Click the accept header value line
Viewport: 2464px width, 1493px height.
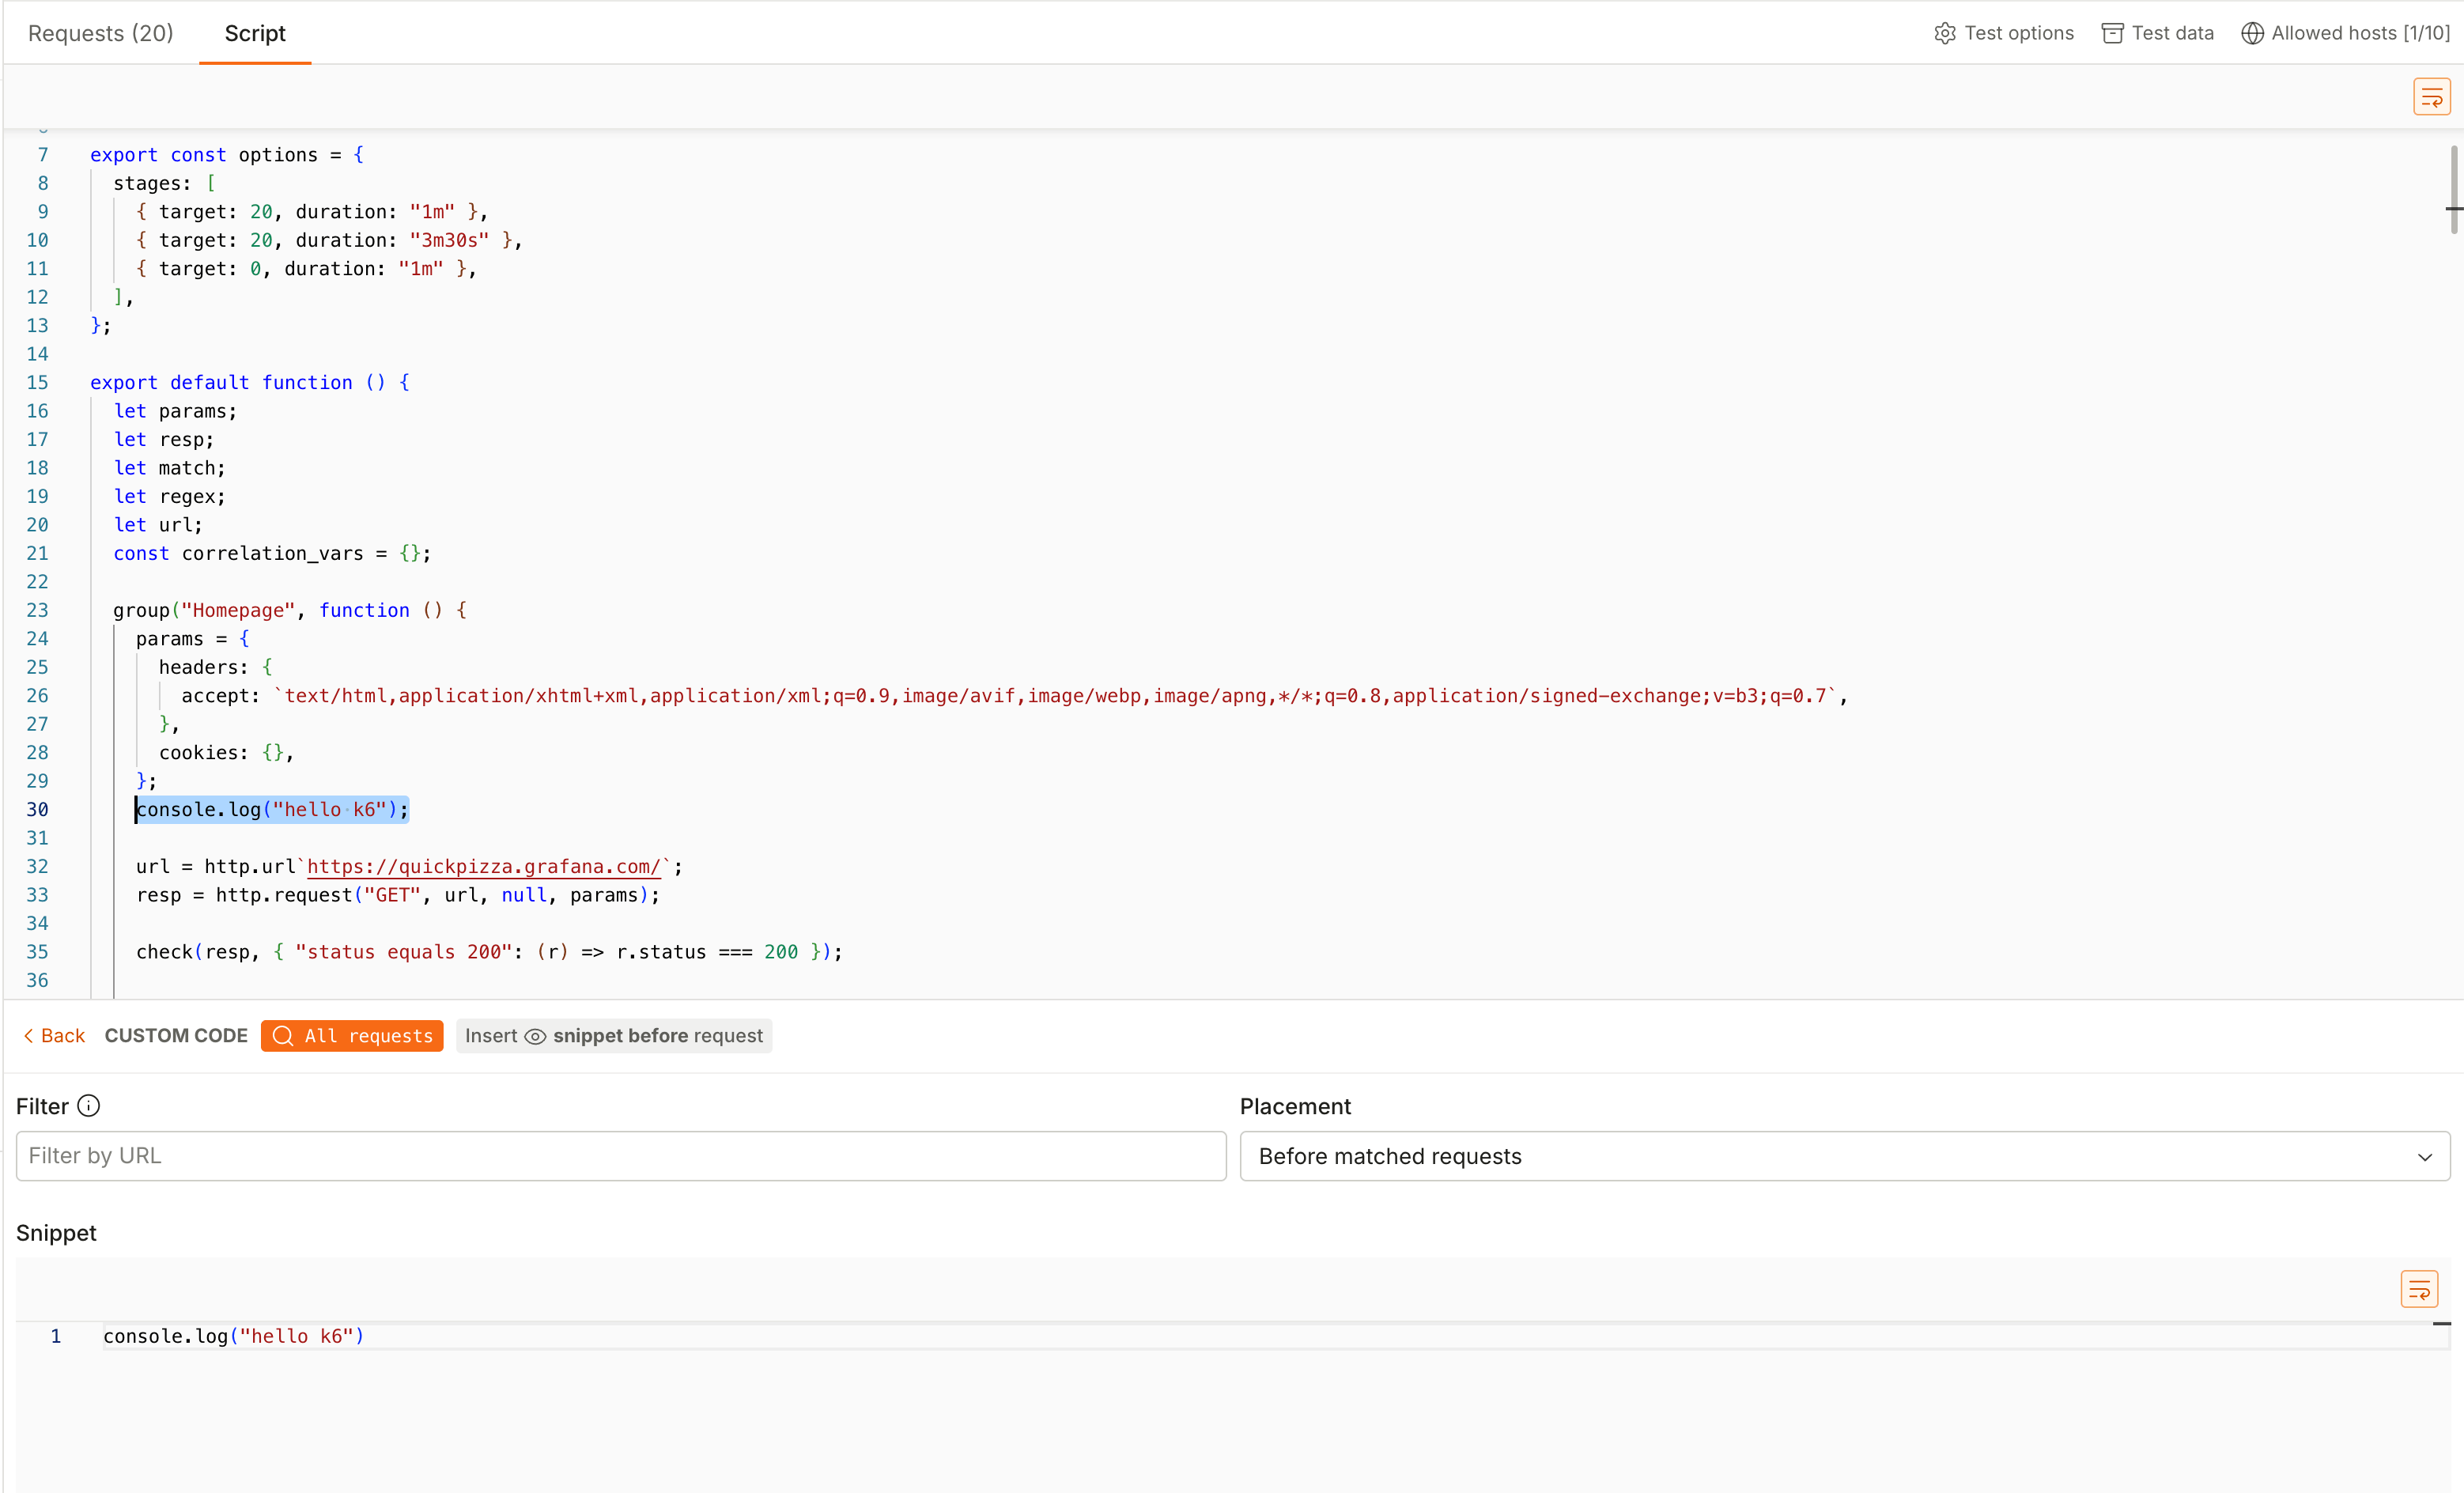point(1014,695)
